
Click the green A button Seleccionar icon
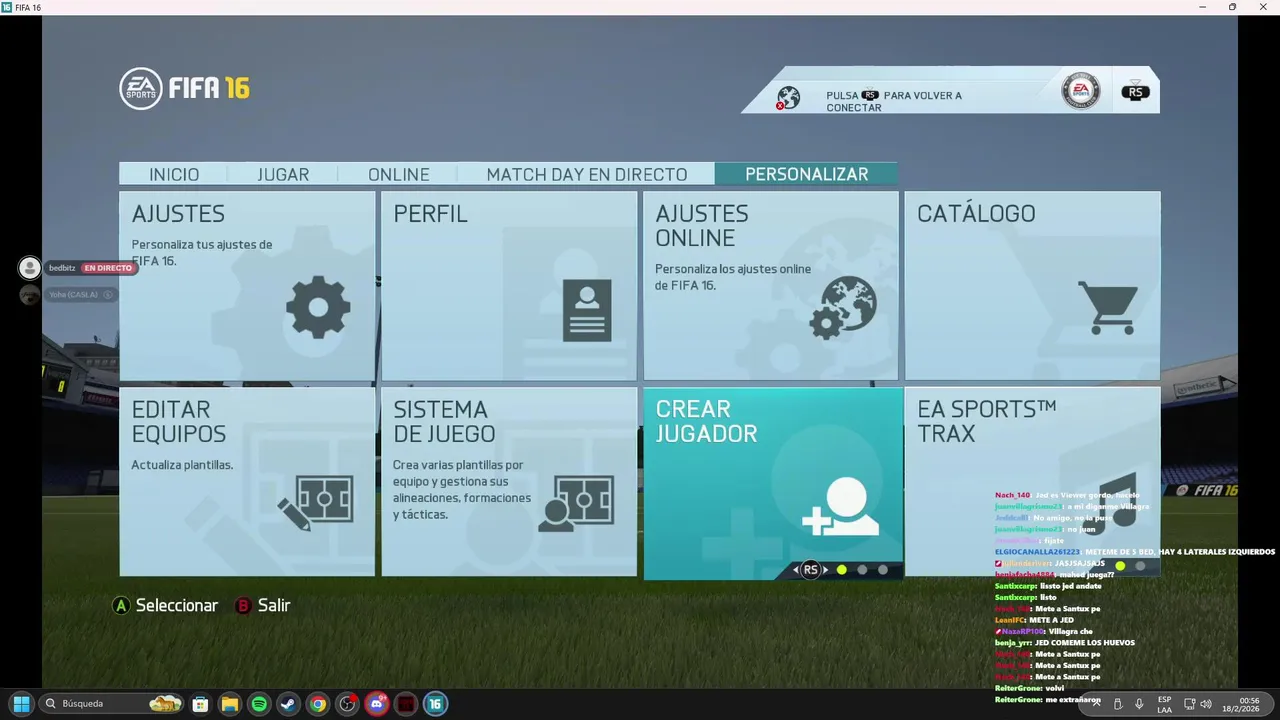click(x=121, y=606)
